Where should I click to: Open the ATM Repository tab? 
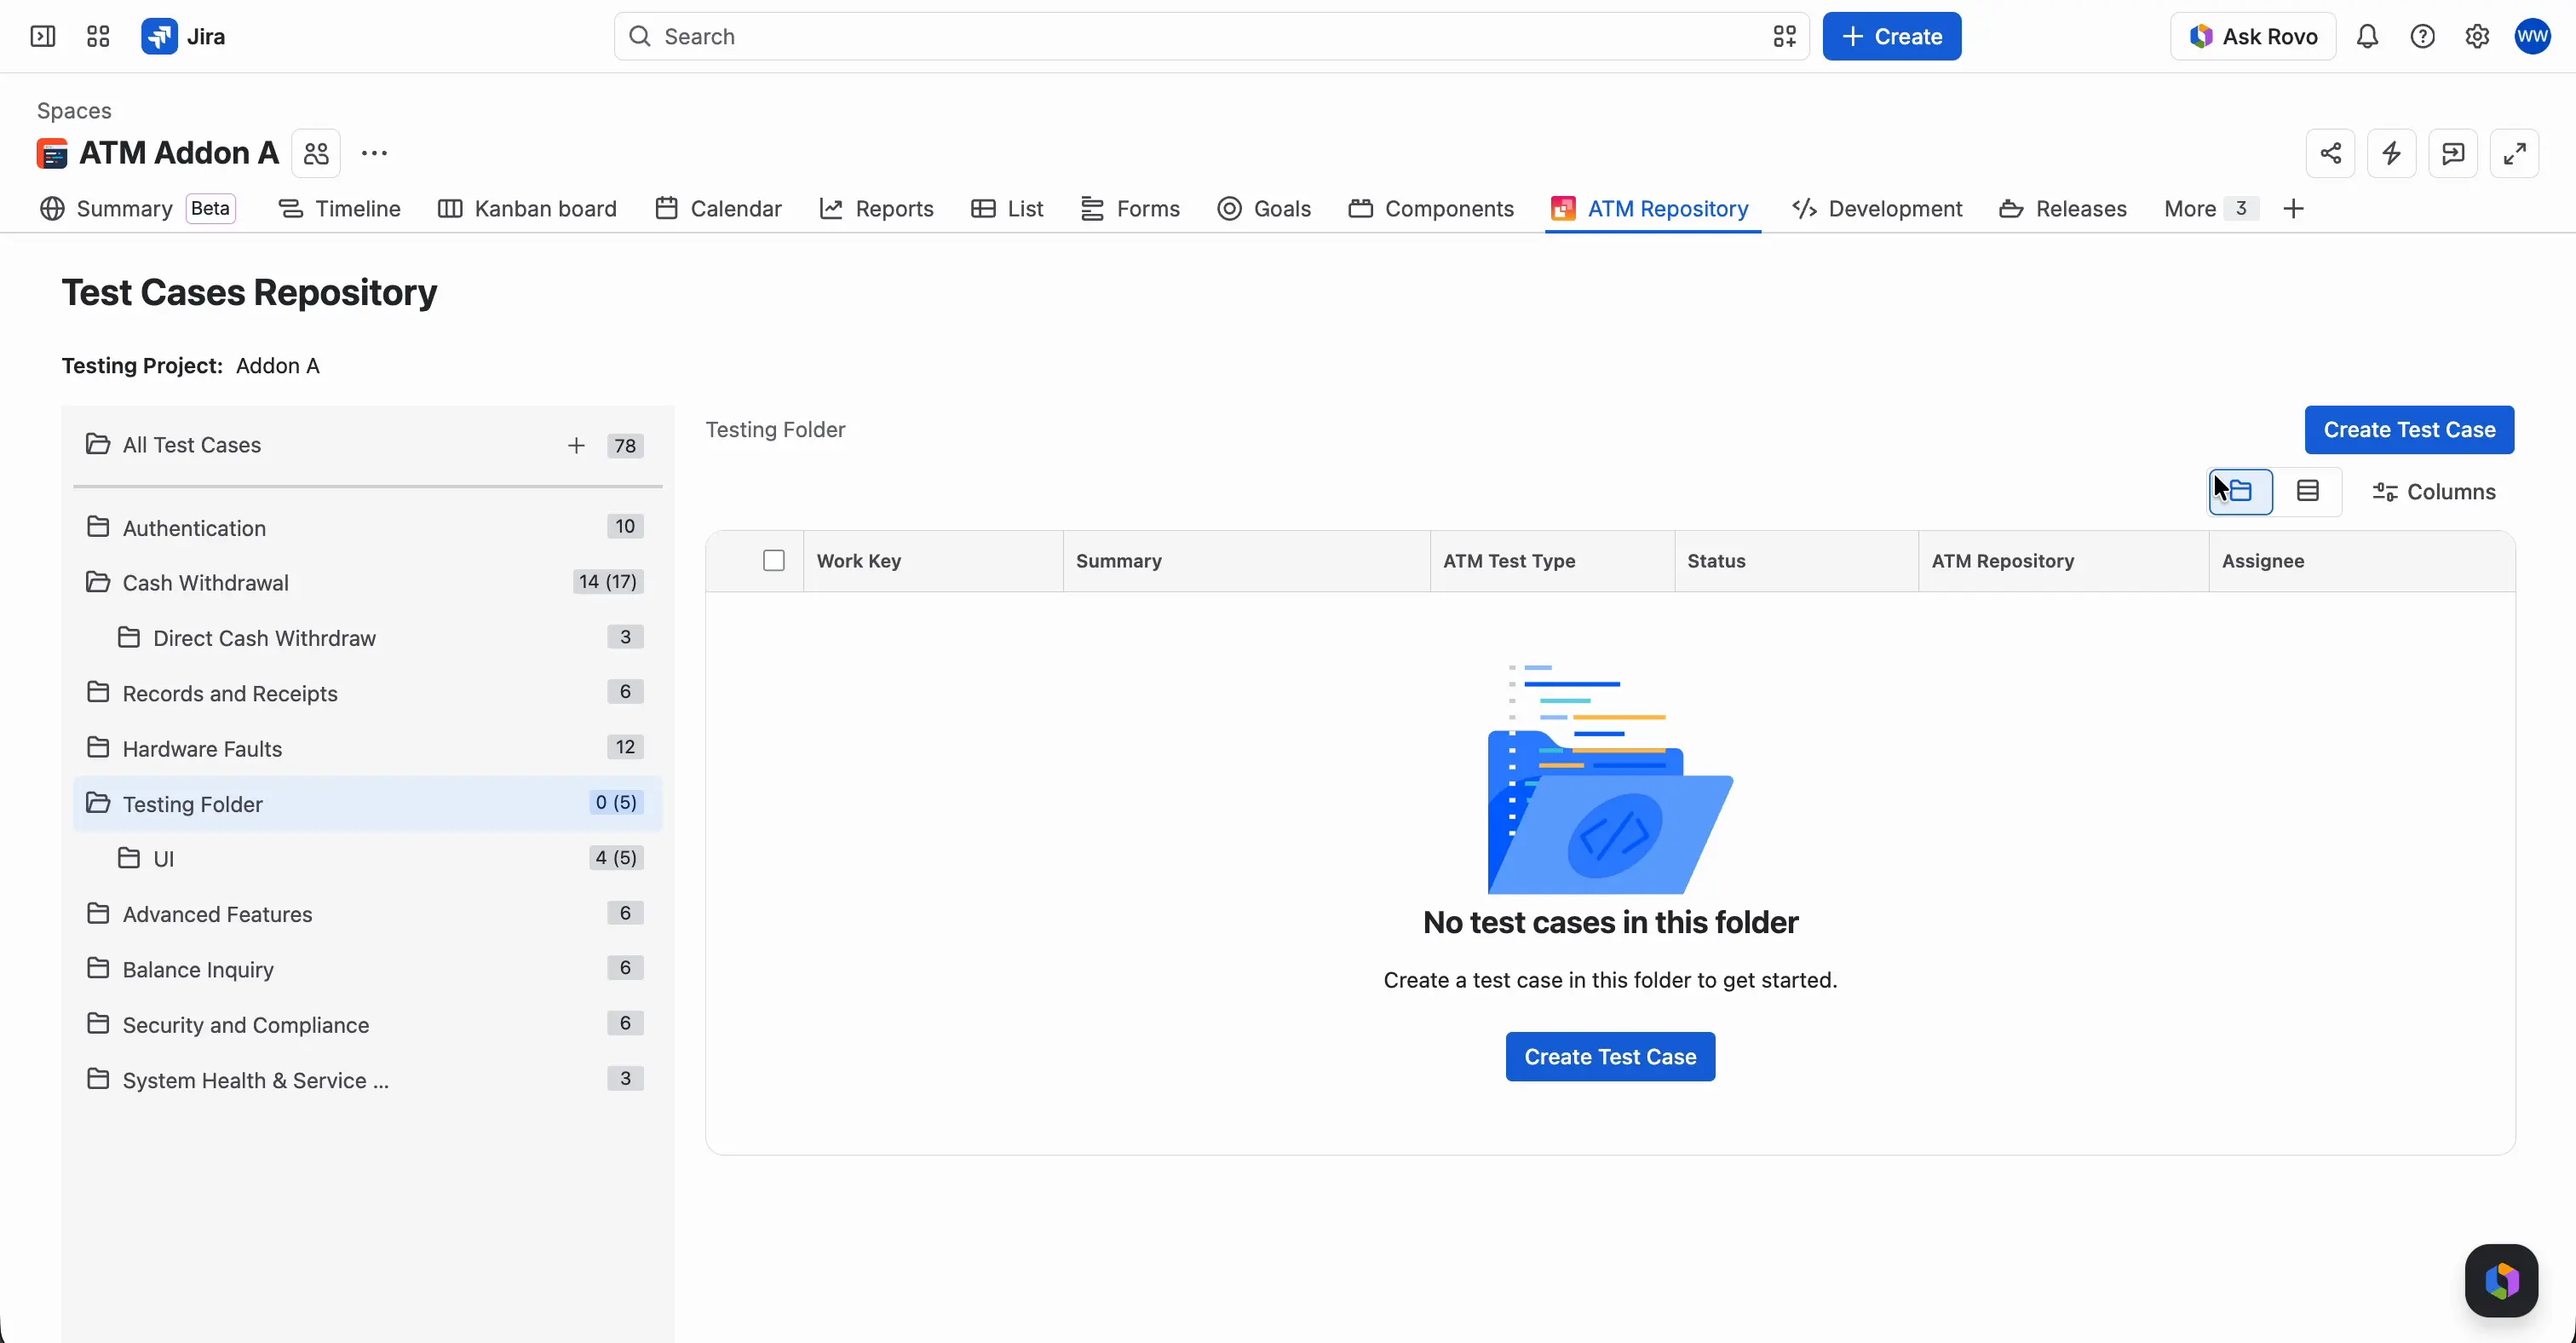1651,208
